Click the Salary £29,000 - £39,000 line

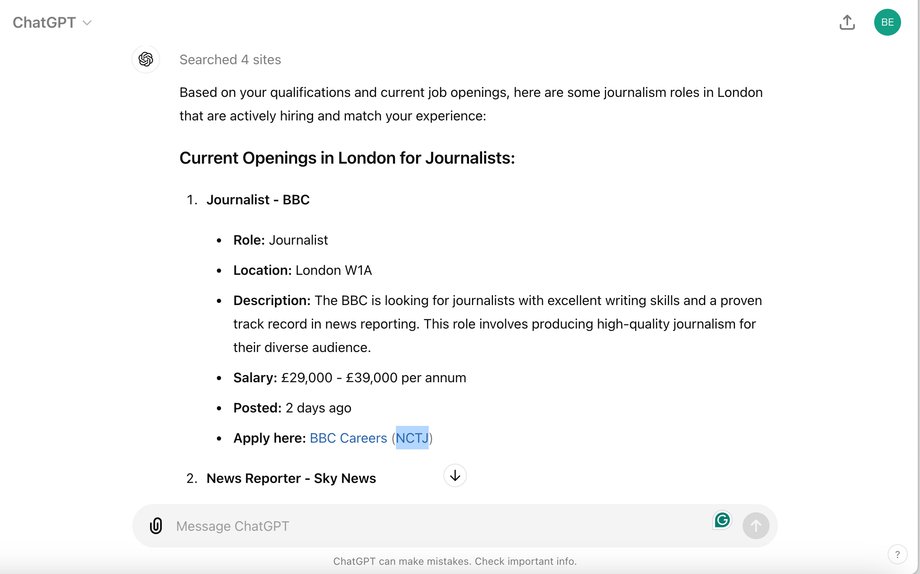tap(350, 377)
